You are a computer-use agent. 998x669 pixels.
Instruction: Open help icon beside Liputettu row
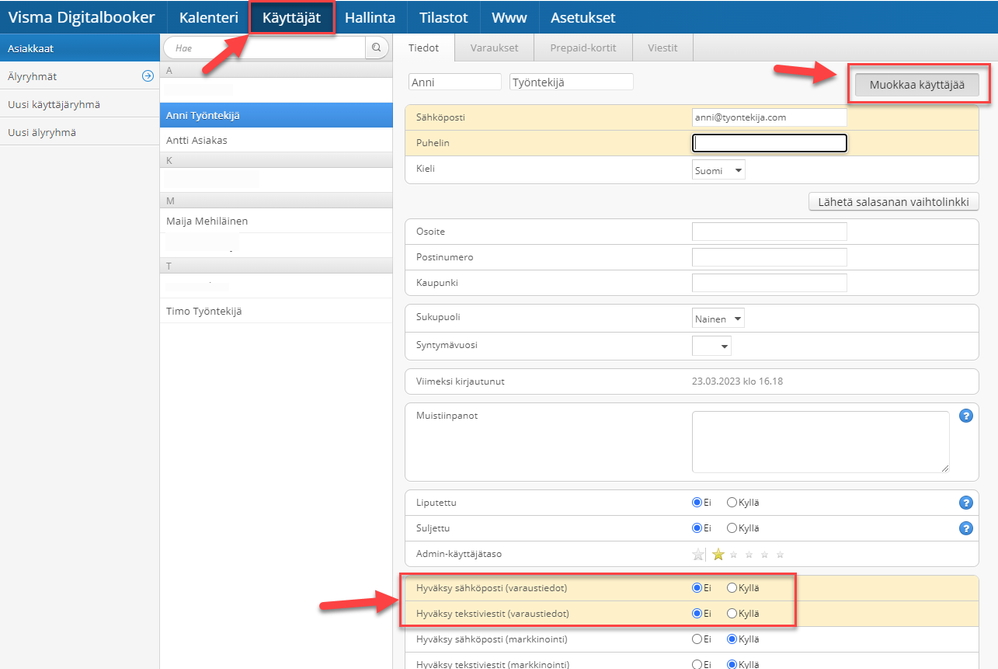[x=966, y=503]
